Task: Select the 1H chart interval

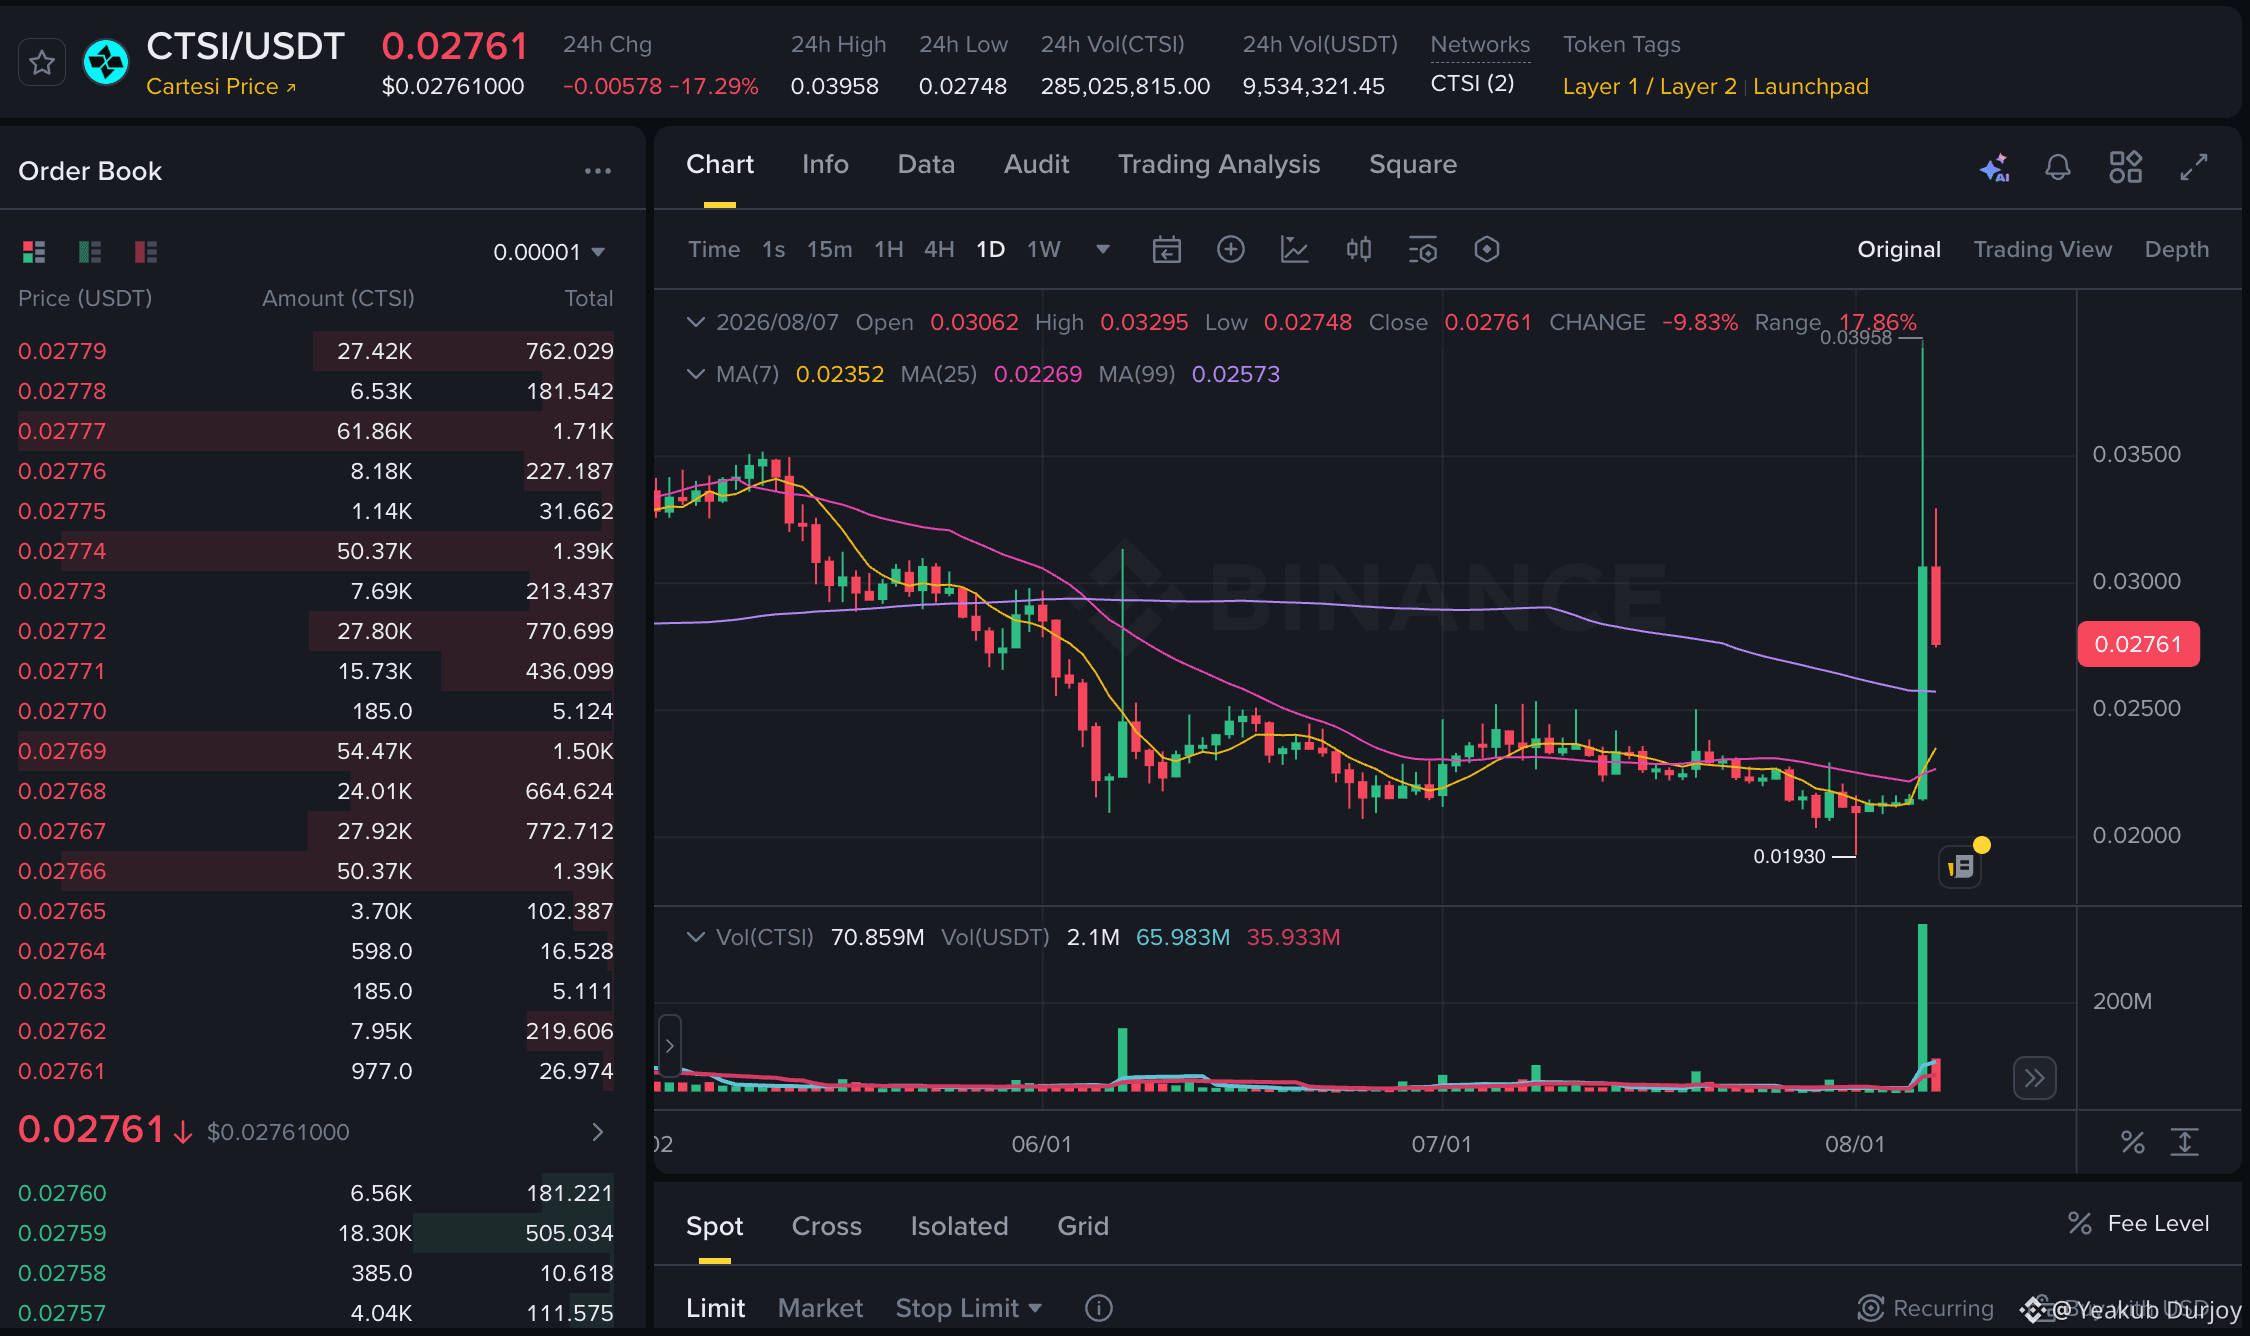Action: coord(889,250)
